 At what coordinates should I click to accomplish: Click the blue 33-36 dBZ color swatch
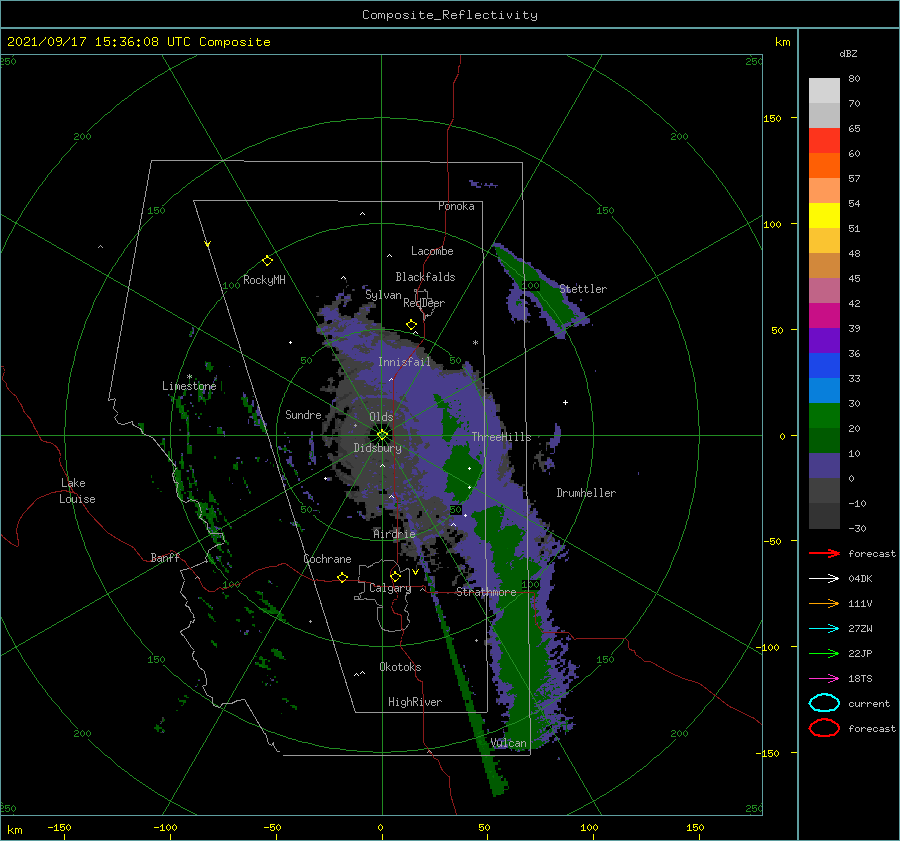tap(824, 366)
